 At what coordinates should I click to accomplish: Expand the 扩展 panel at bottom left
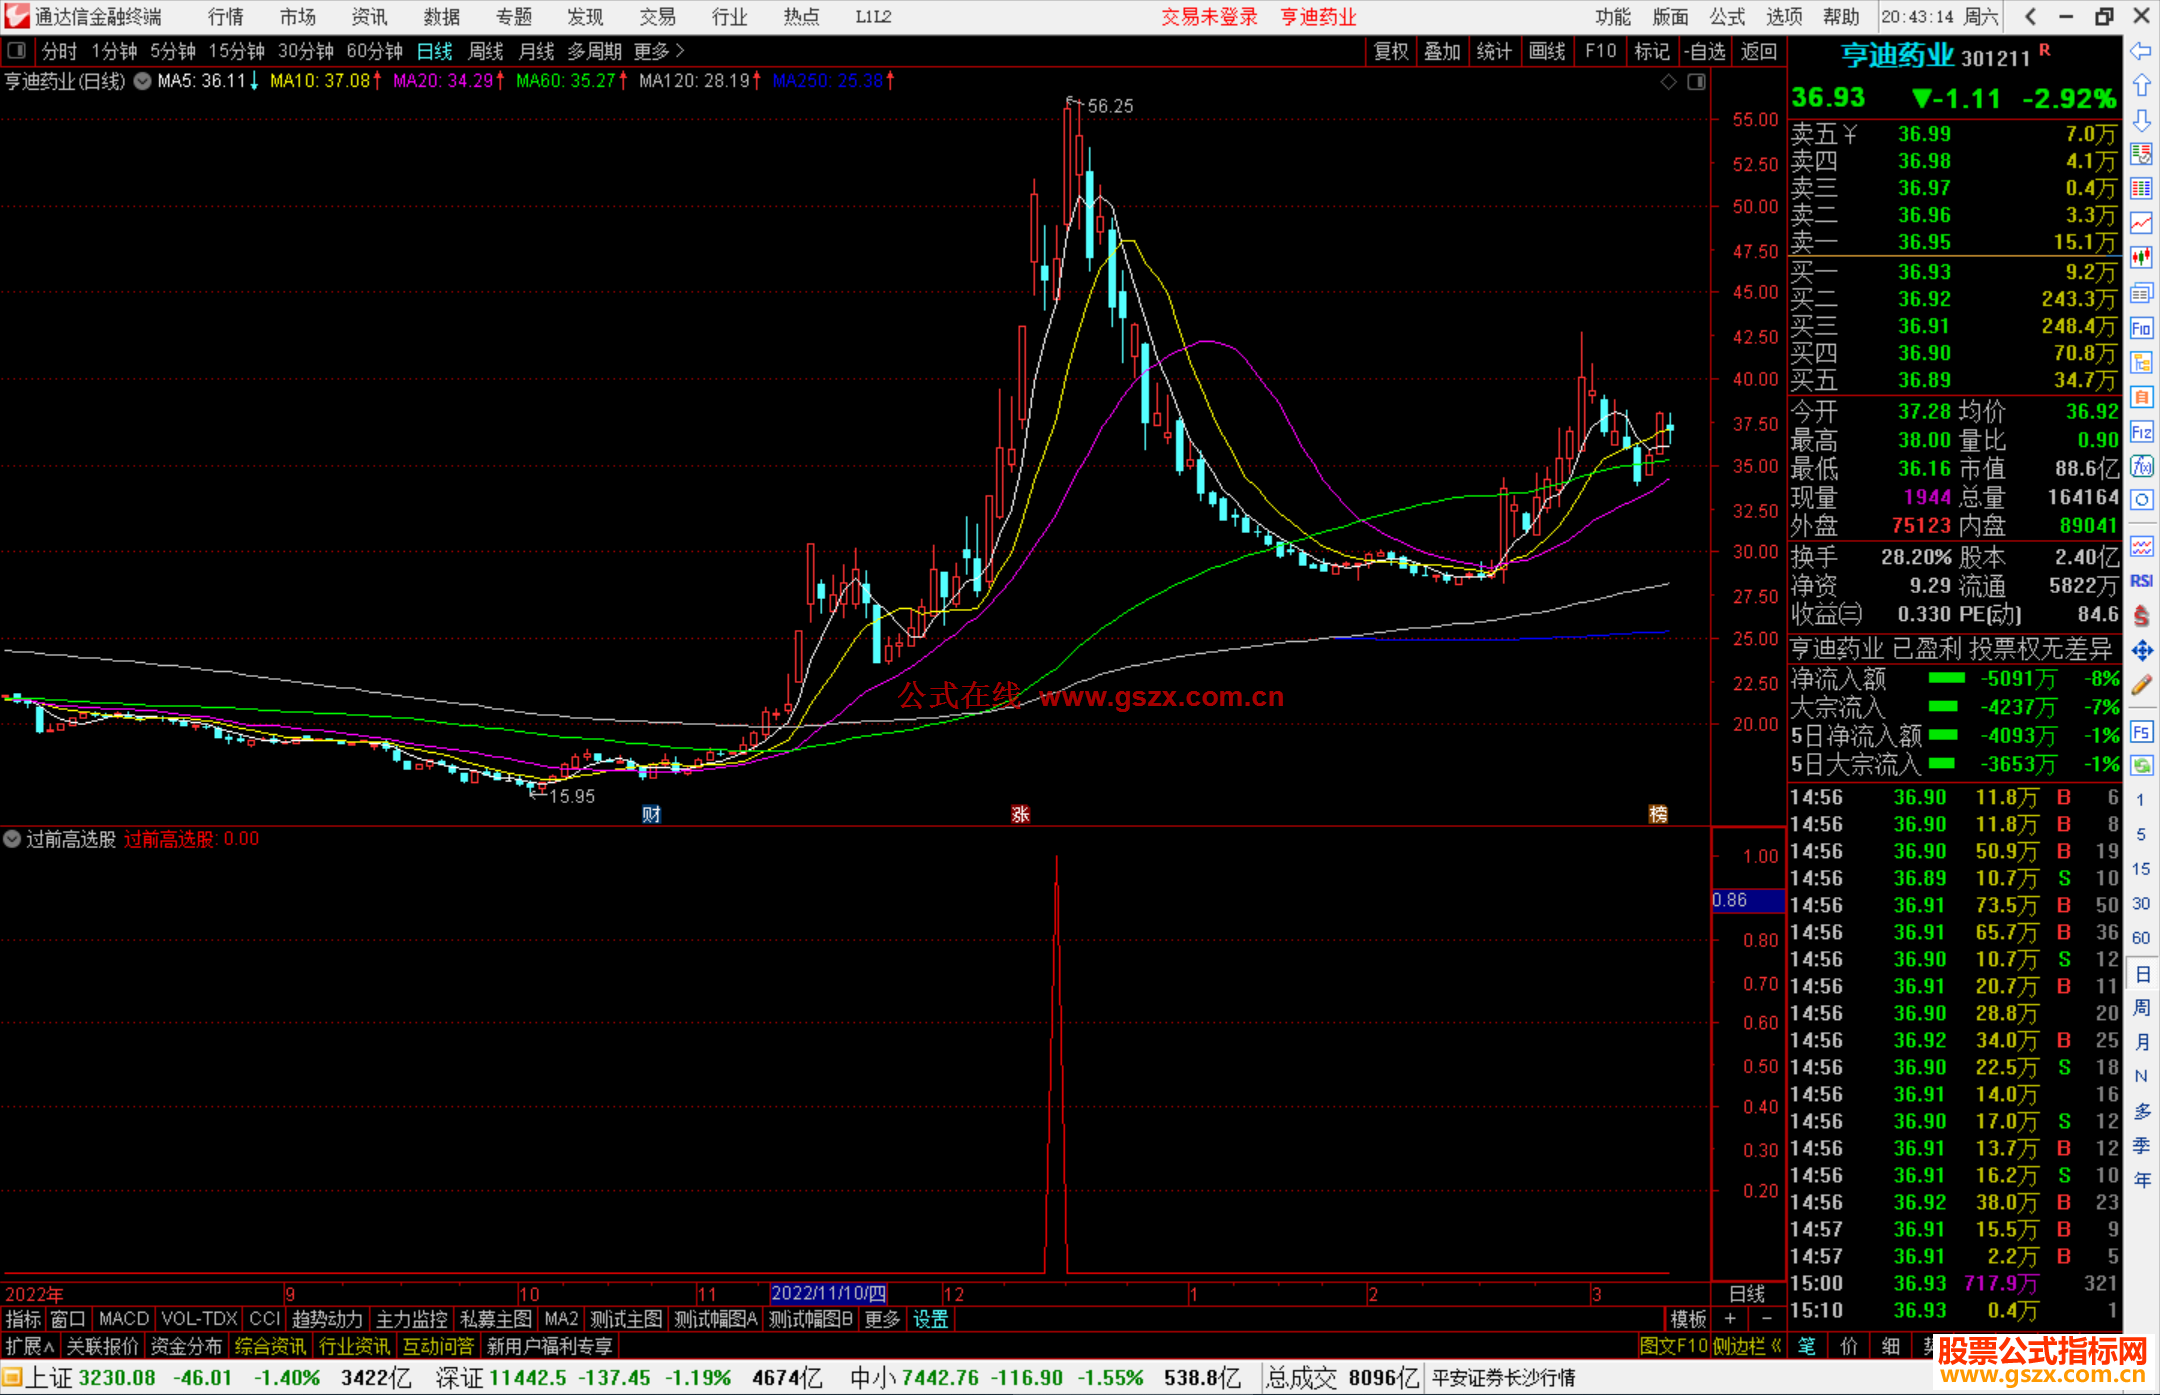(x=30, y=1346)
